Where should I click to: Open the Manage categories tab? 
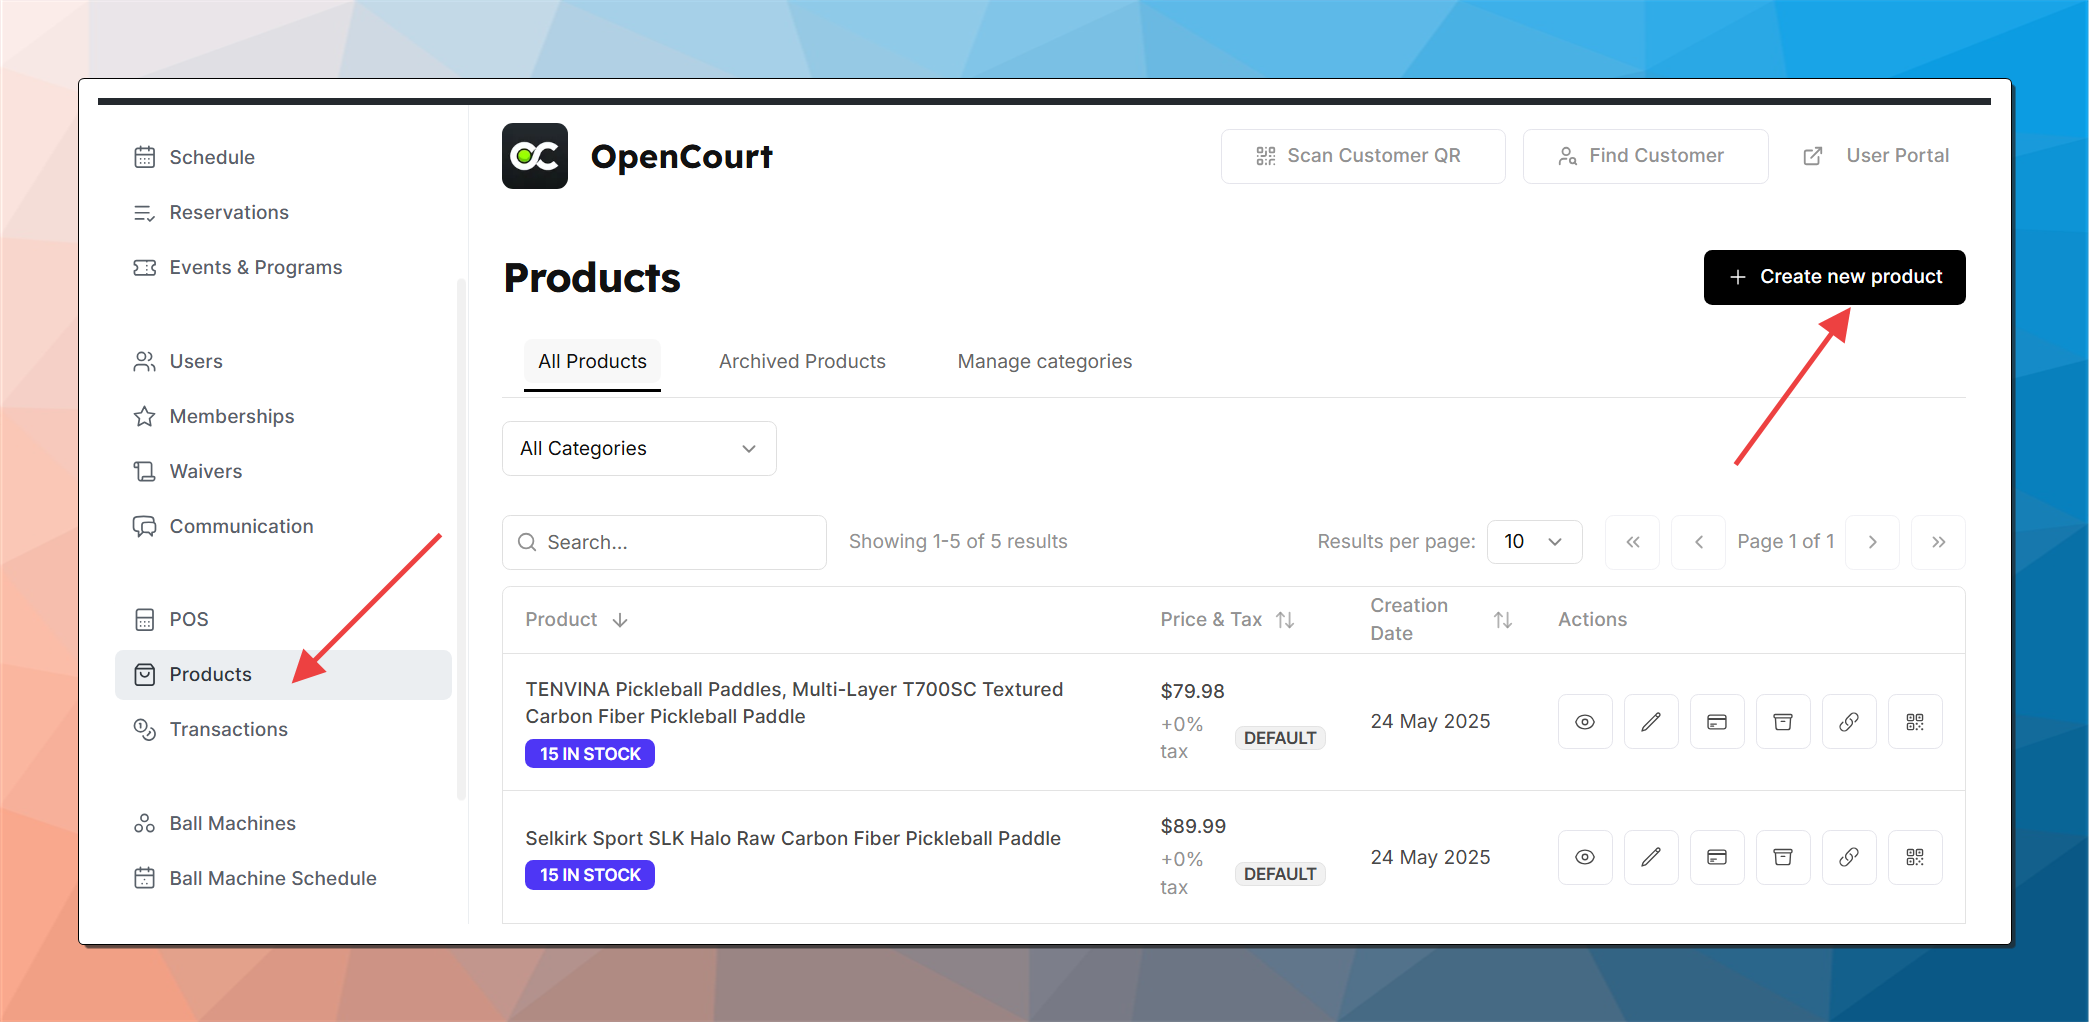tap(1044, 362)
